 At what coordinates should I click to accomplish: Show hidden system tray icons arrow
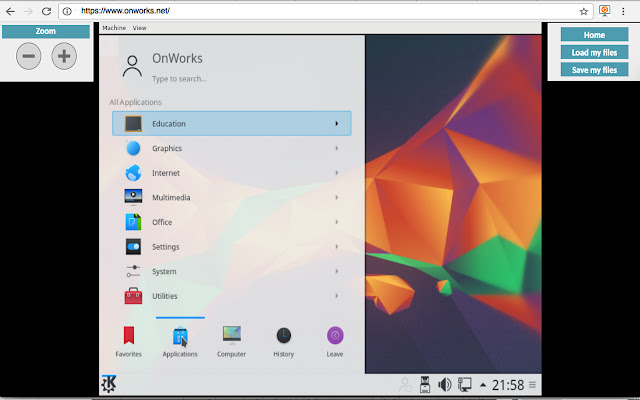point(483,385)
